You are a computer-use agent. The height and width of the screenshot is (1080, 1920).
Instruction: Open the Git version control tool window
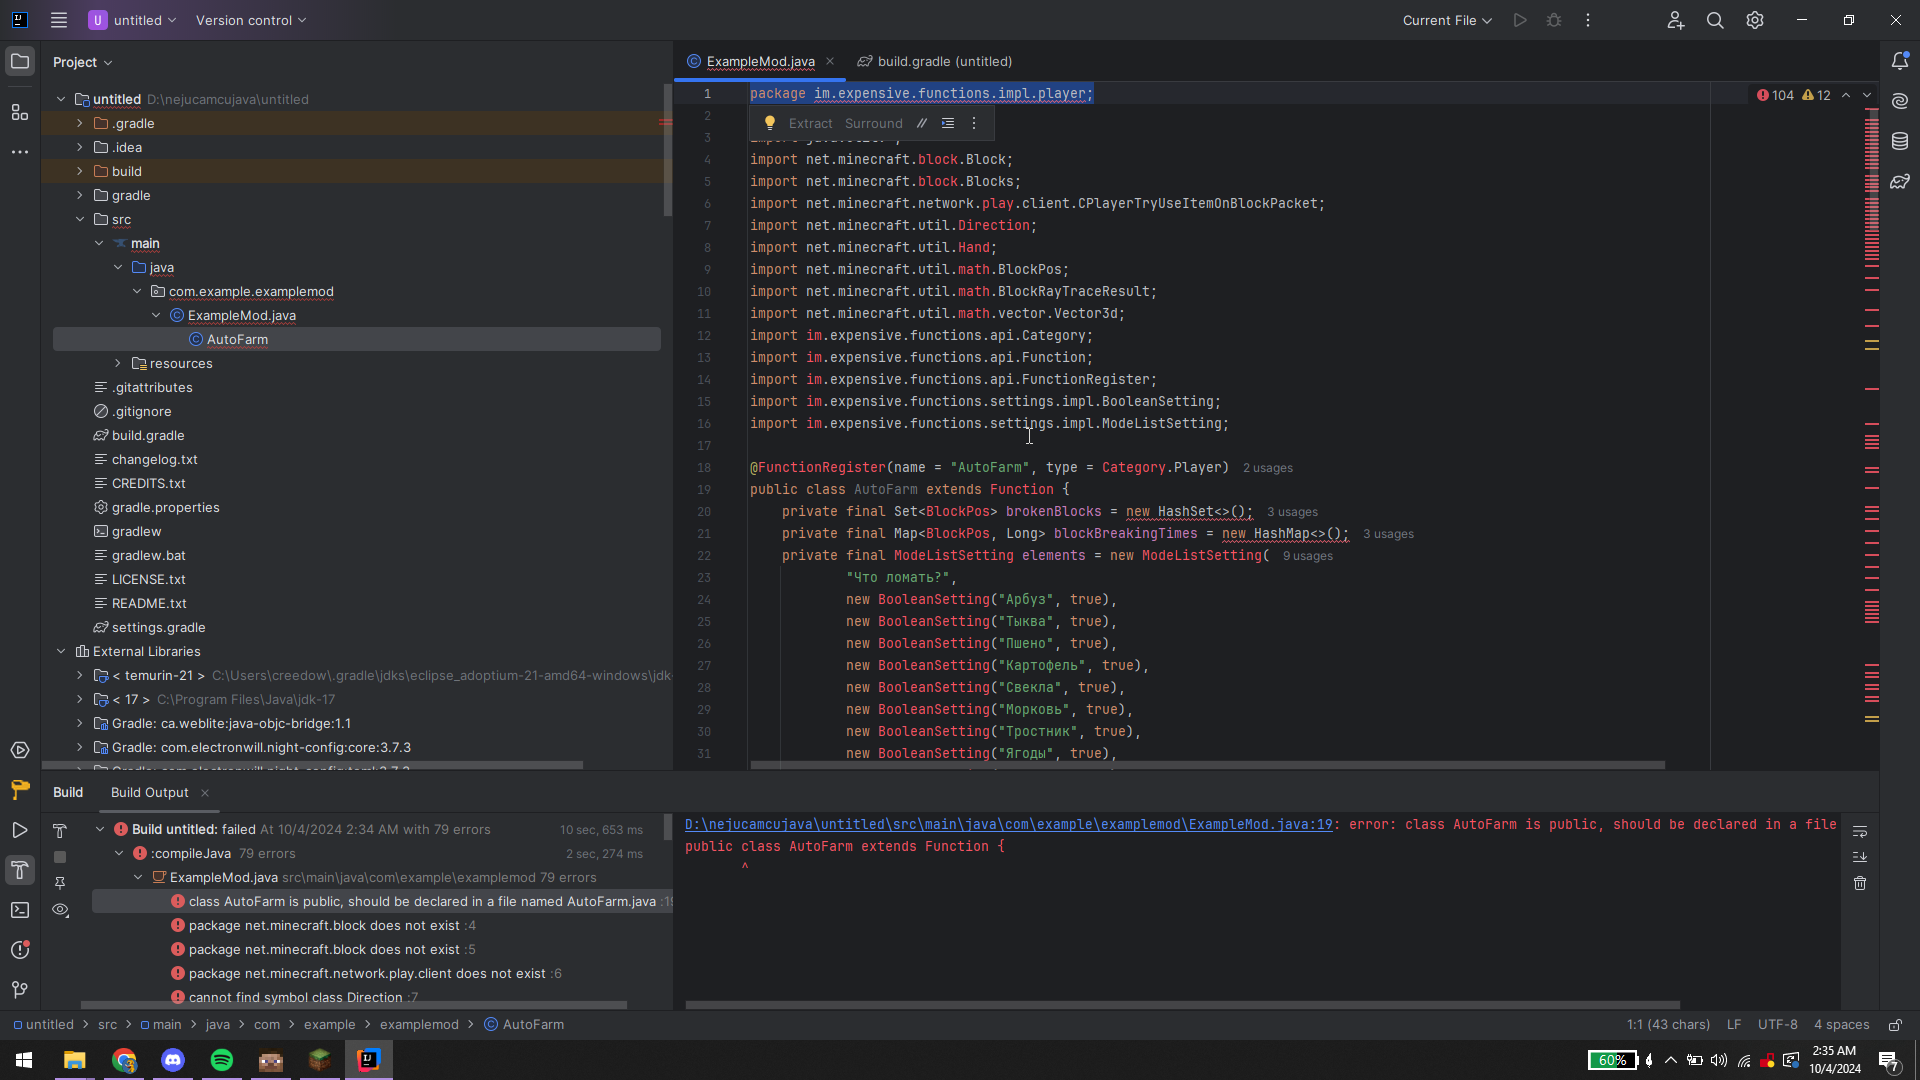point(20,990)
